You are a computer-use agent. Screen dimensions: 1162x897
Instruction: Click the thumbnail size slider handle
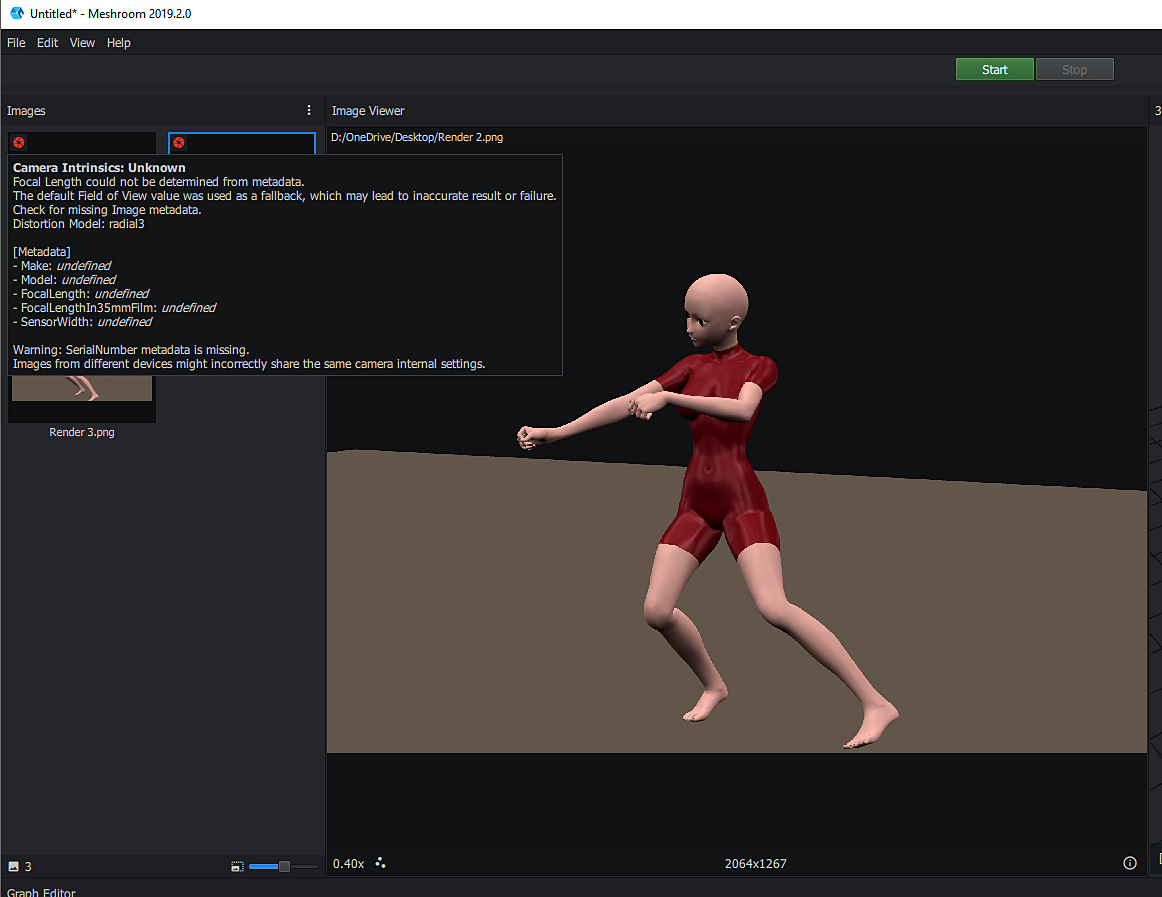284,866
